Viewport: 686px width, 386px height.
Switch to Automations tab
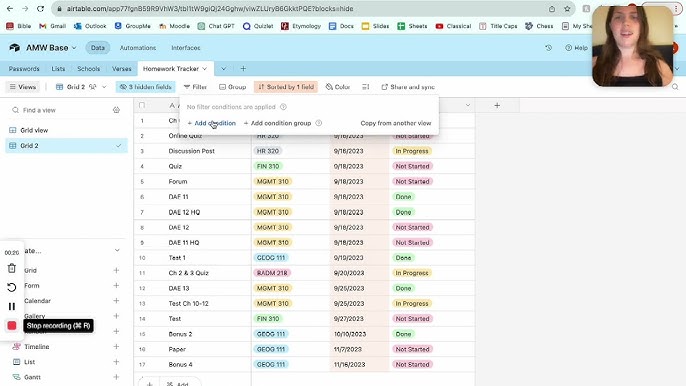(x=138, y=48)
